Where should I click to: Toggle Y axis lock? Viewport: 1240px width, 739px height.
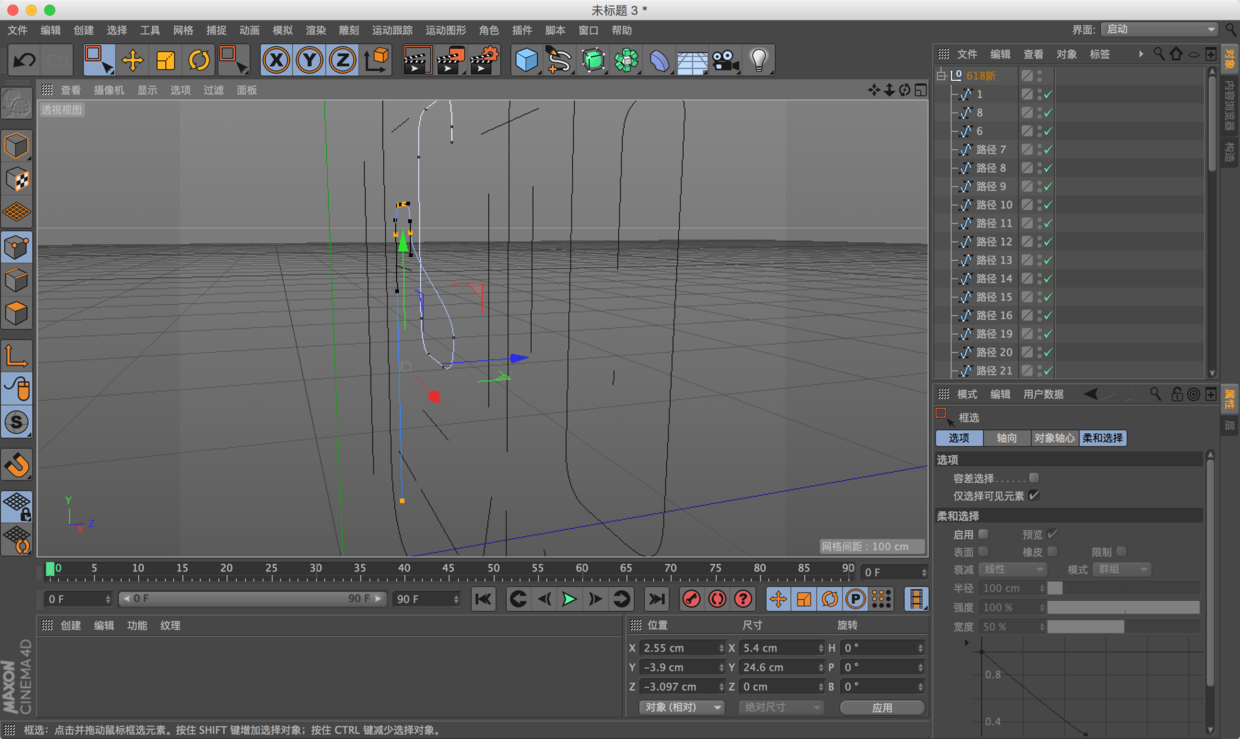coord(309,61)
